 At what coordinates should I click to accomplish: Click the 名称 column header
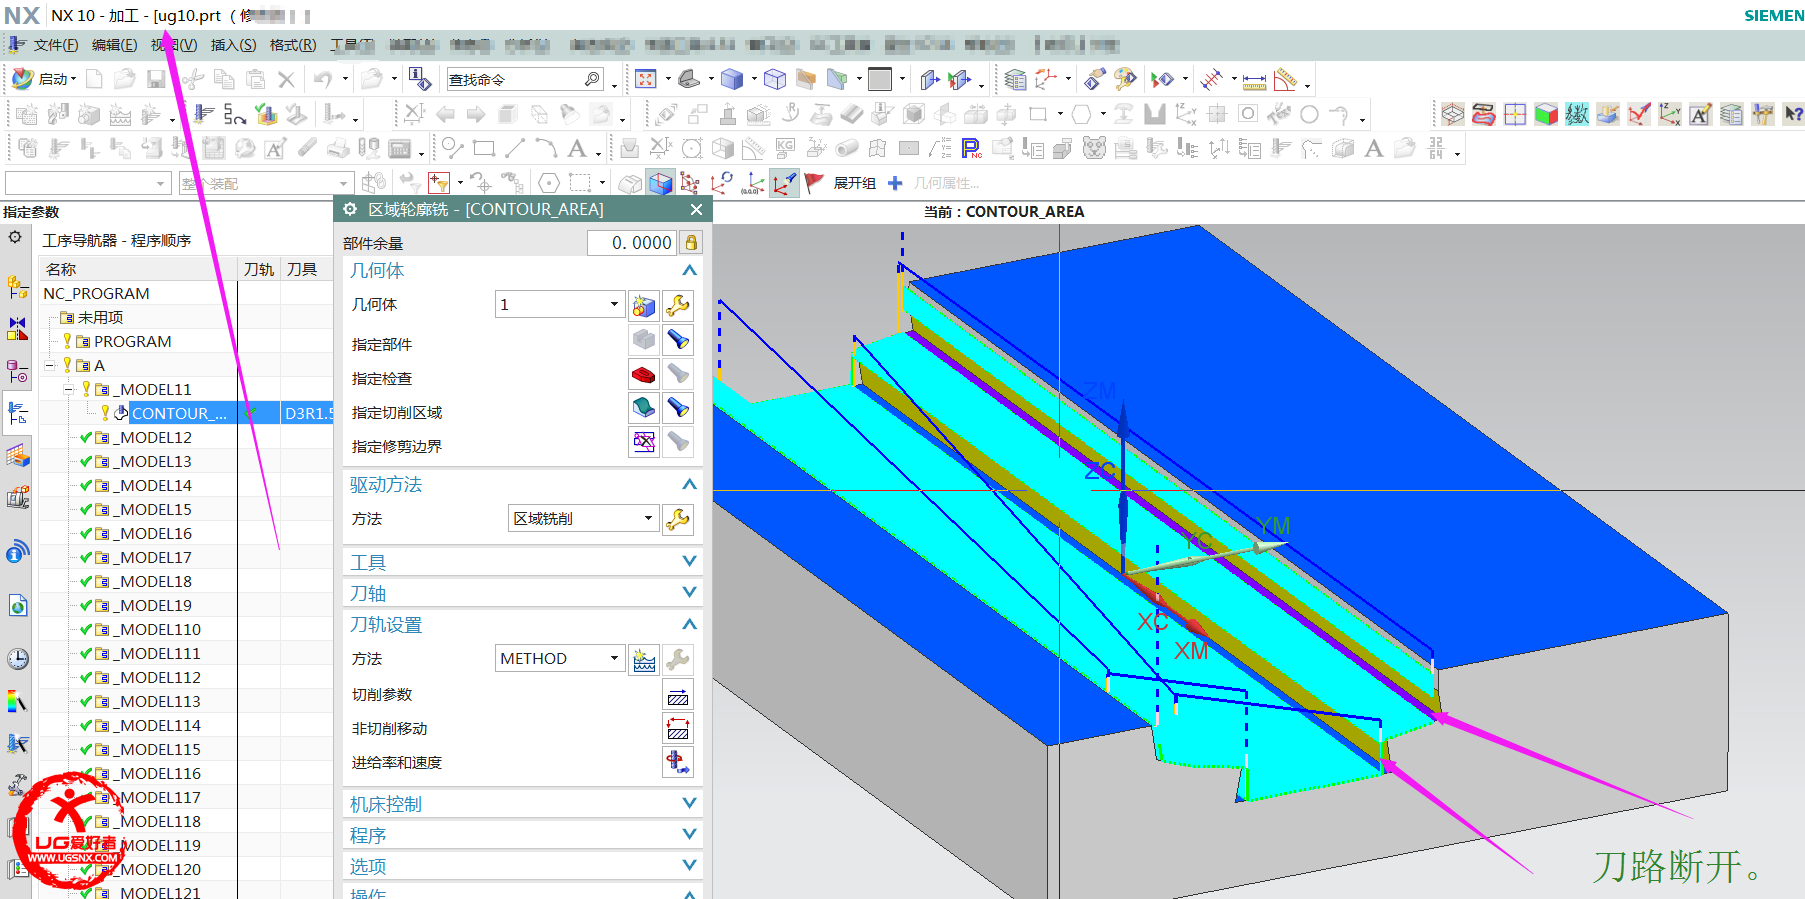click(138, 269)
